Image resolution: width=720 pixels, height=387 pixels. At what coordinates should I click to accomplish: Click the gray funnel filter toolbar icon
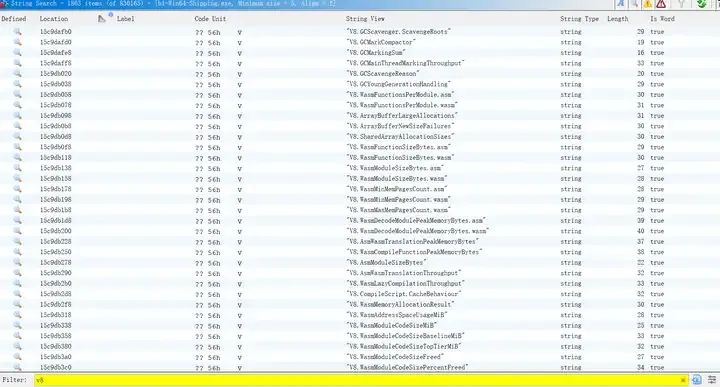(x=681, y=4)
